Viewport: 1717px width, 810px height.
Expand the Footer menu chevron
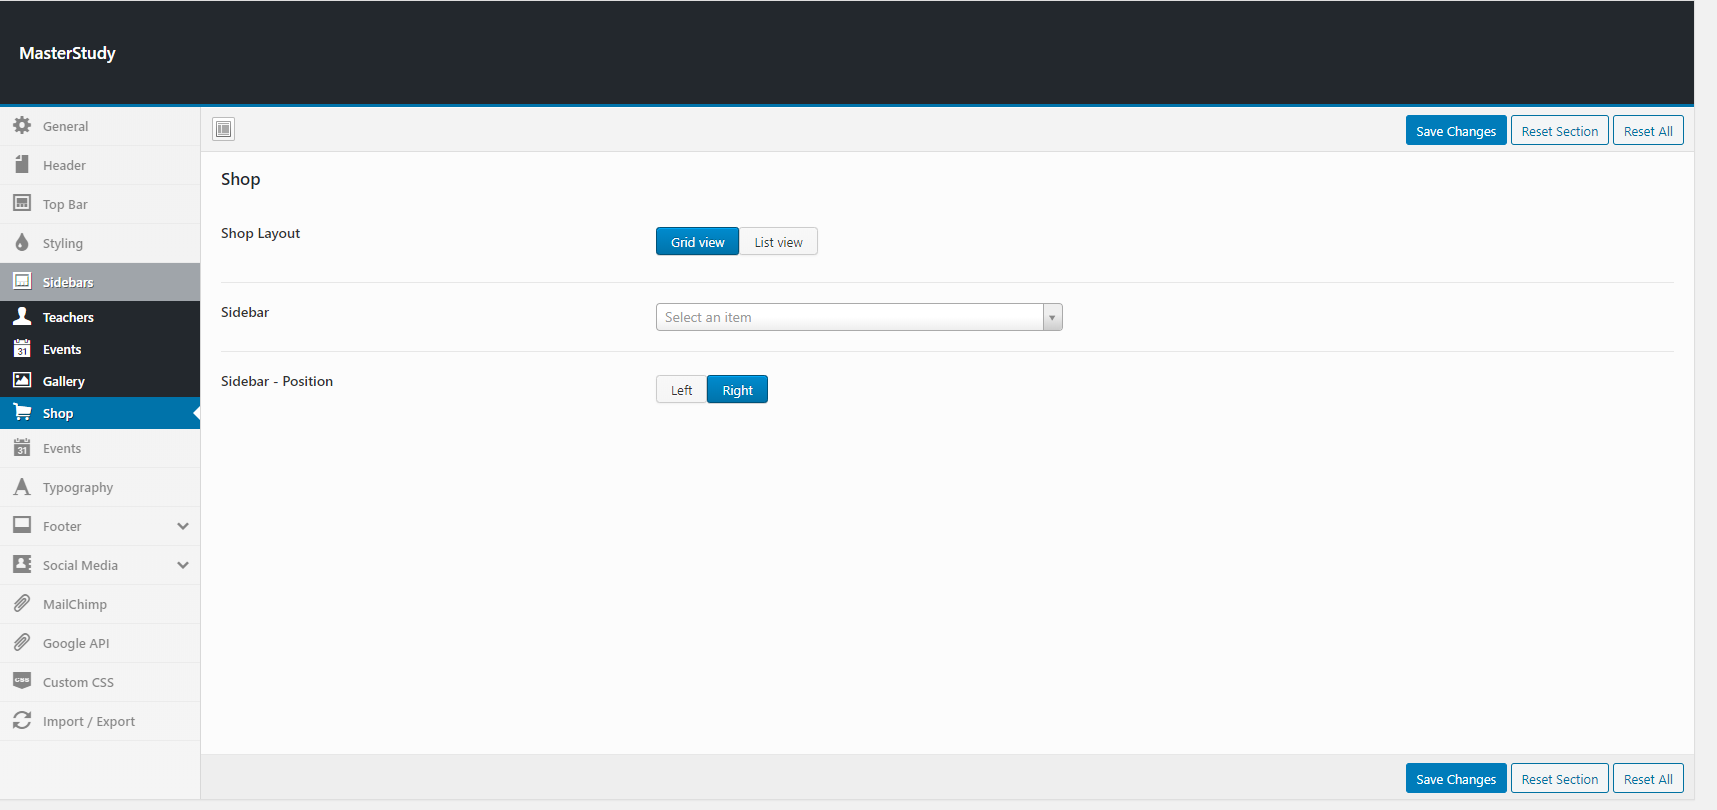pyautogui.click(x=183, y=526)
